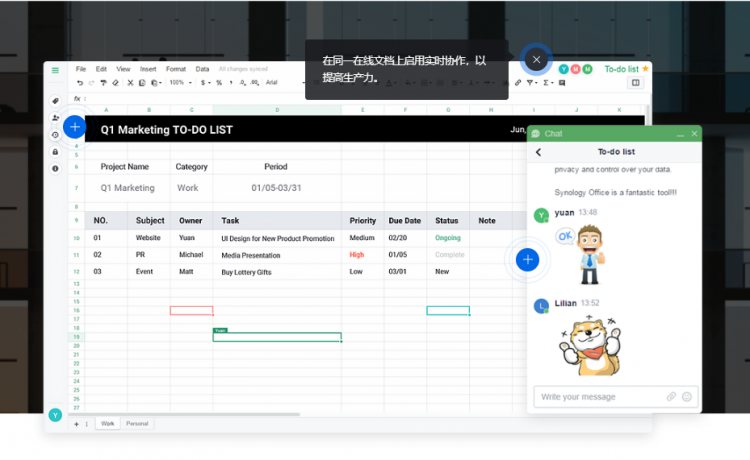The width and height of the screenshot is (750, 460).
Task: Attach a file in chat message box
Action: [x=672, y=397]
